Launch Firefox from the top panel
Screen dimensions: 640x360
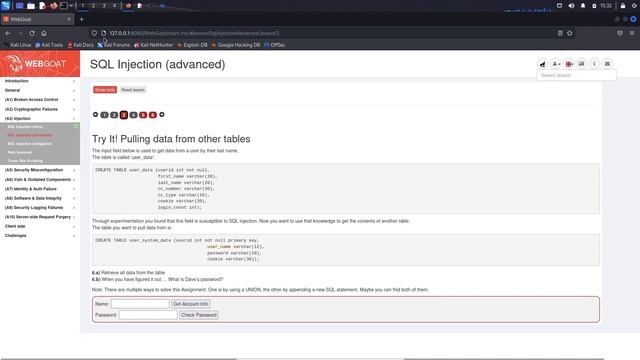53,6
